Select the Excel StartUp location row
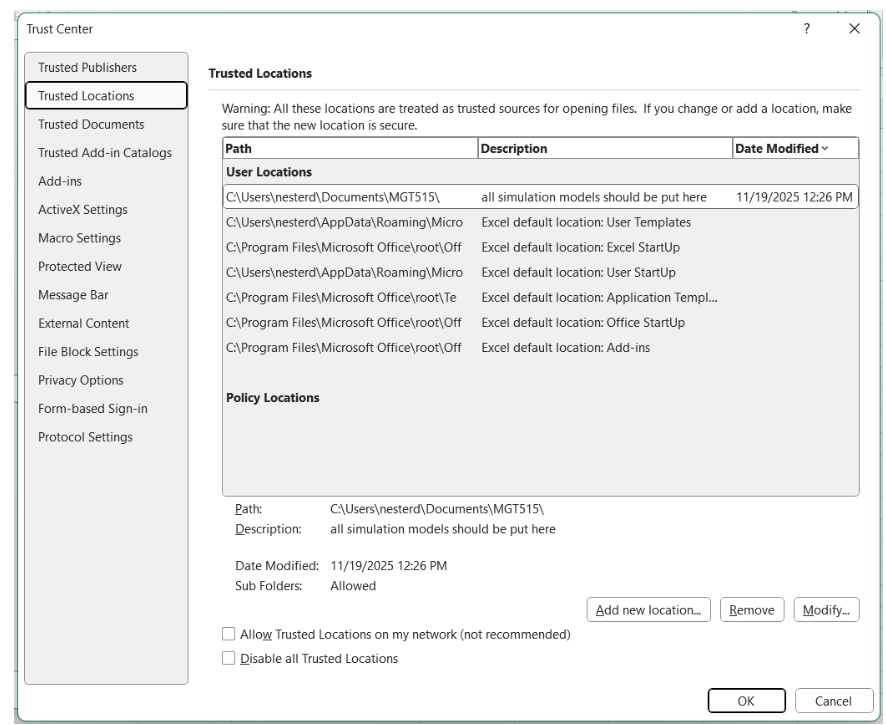This screenshot has width=886, height=725. 541,248
